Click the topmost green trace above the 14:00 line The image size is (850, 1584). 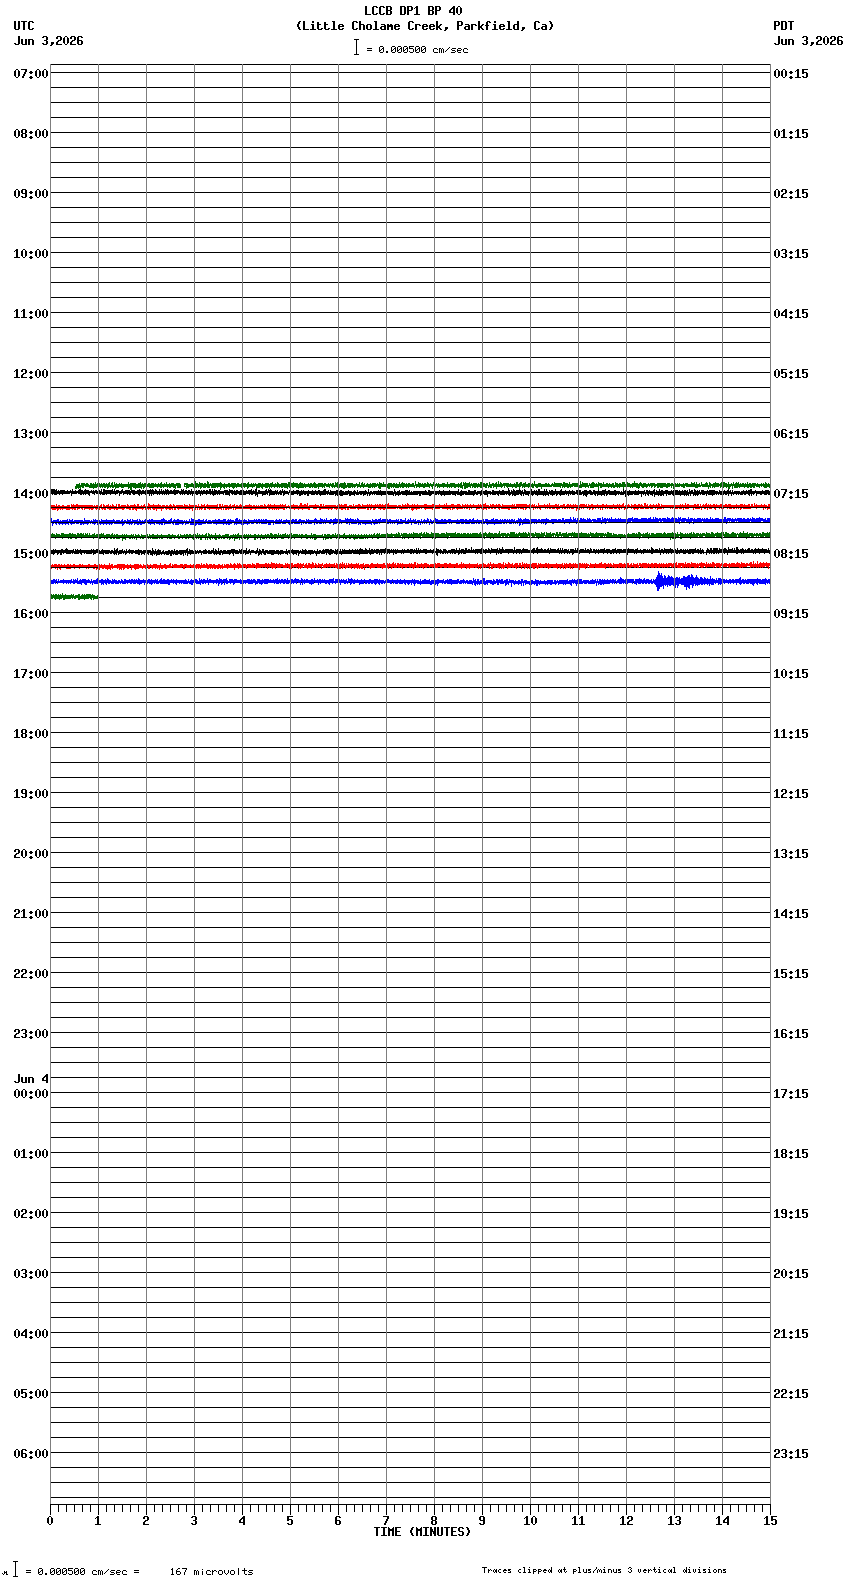(422, 485)
